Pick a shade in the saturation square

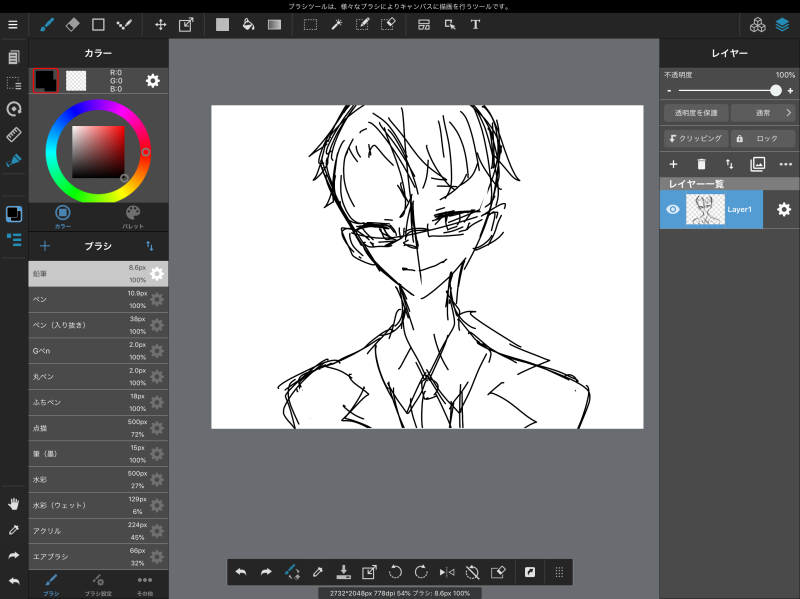click(98, 152)
